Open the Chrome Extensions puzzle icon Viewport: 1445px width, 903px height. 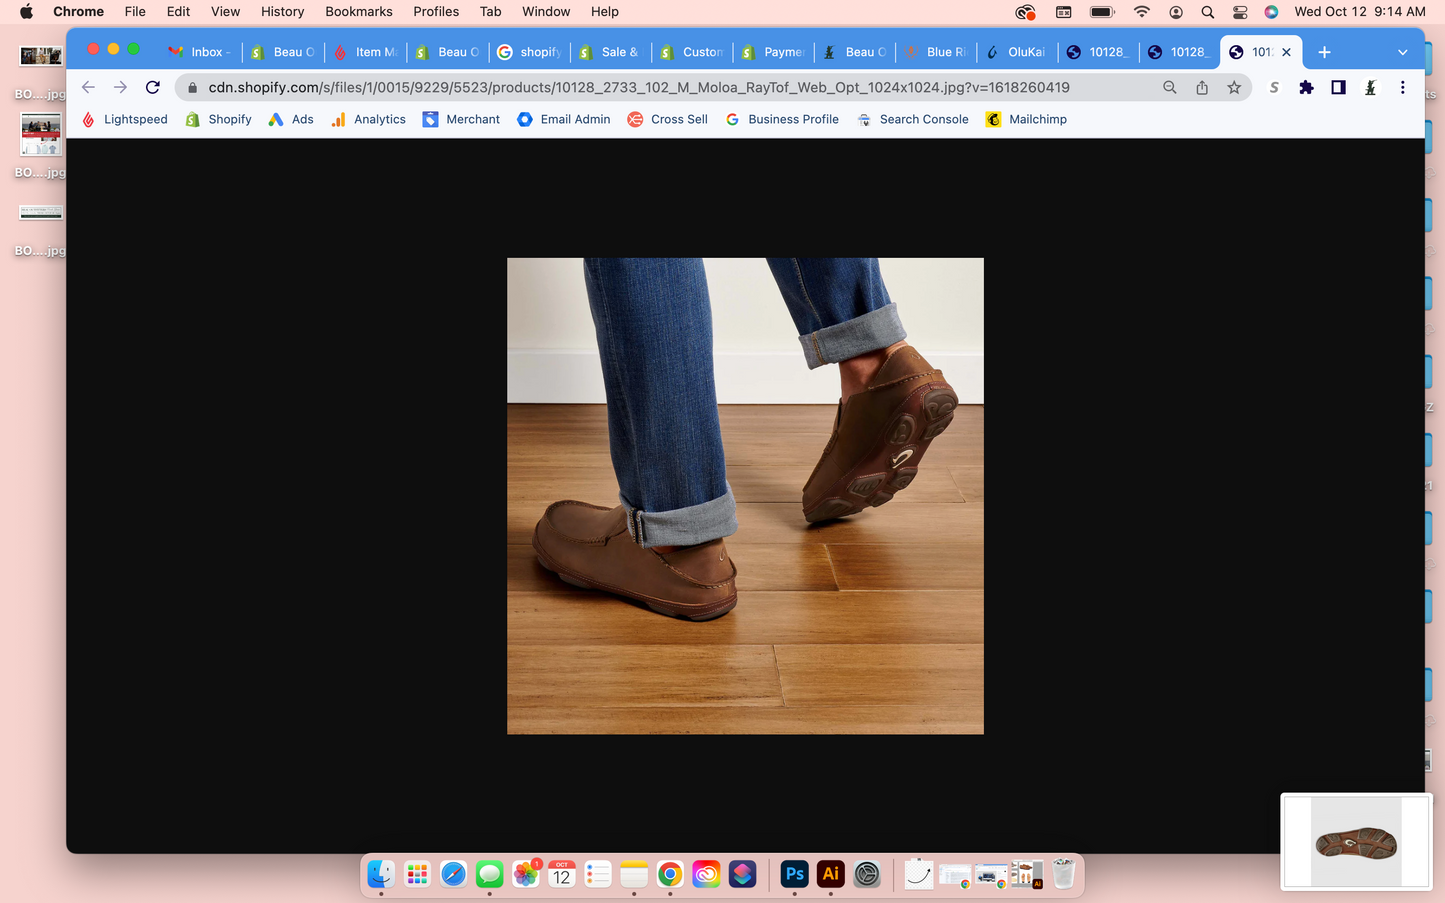(x=1306, y=88)
